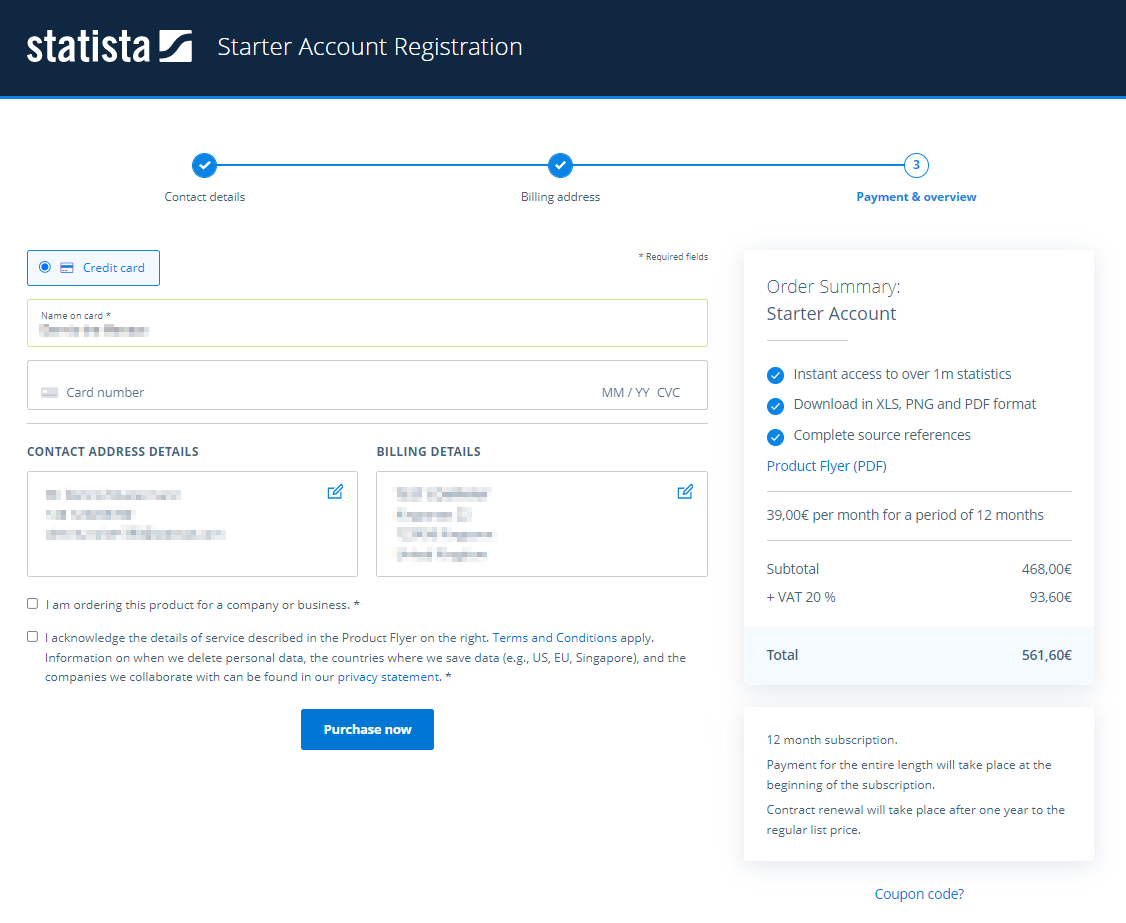Click 'Starter Account Registration' header title
Image resolution: width=1126 pixels, height=923 pixels.
pyautogui.click(x=370, y=47)
